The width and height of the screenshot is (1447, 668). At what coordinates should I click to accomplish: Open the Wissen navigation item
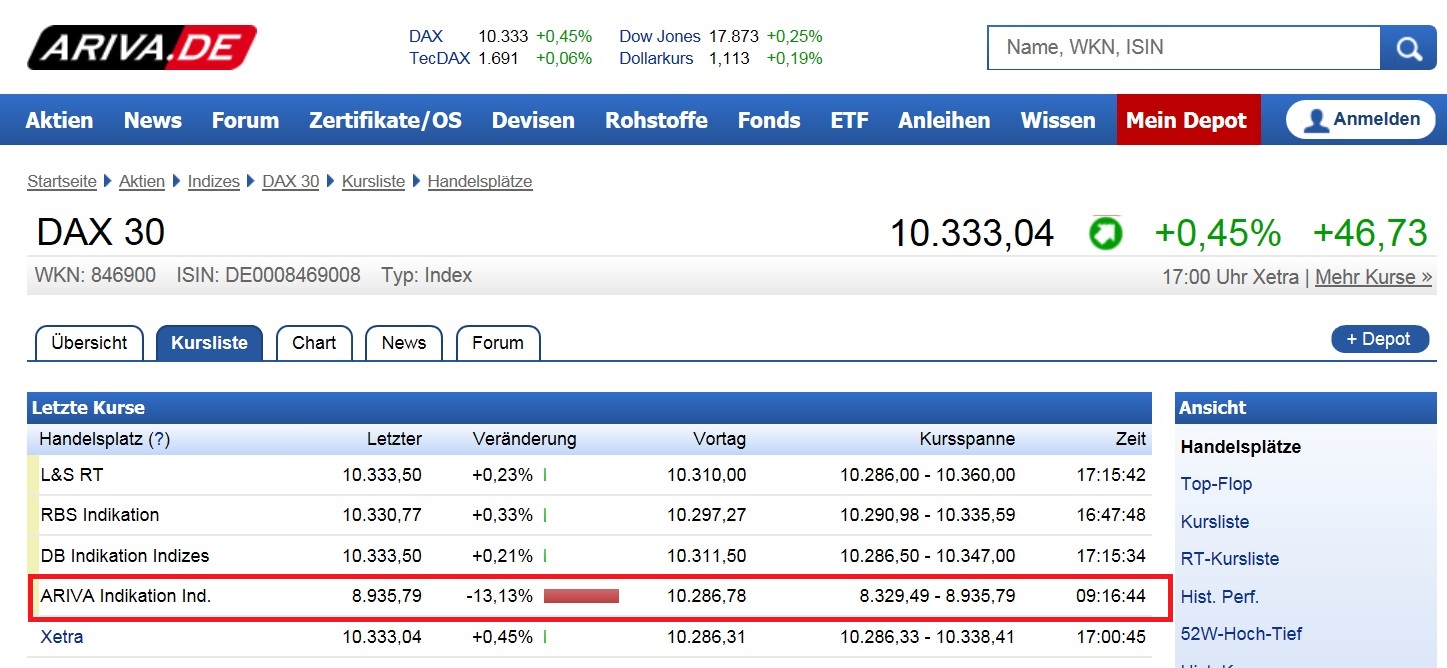pyautogui.click(x=1058, y=121)
